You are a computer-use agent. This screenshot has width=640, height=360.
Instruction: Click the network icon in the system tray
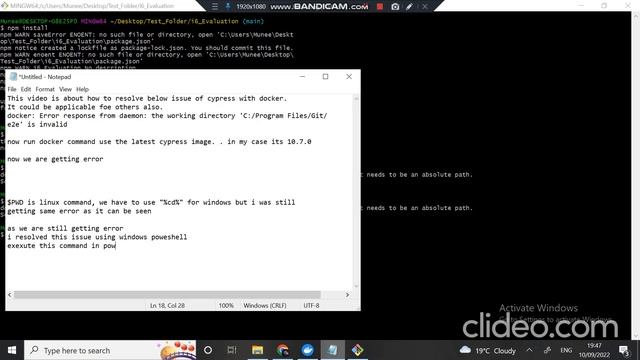[x=547, y=350]
